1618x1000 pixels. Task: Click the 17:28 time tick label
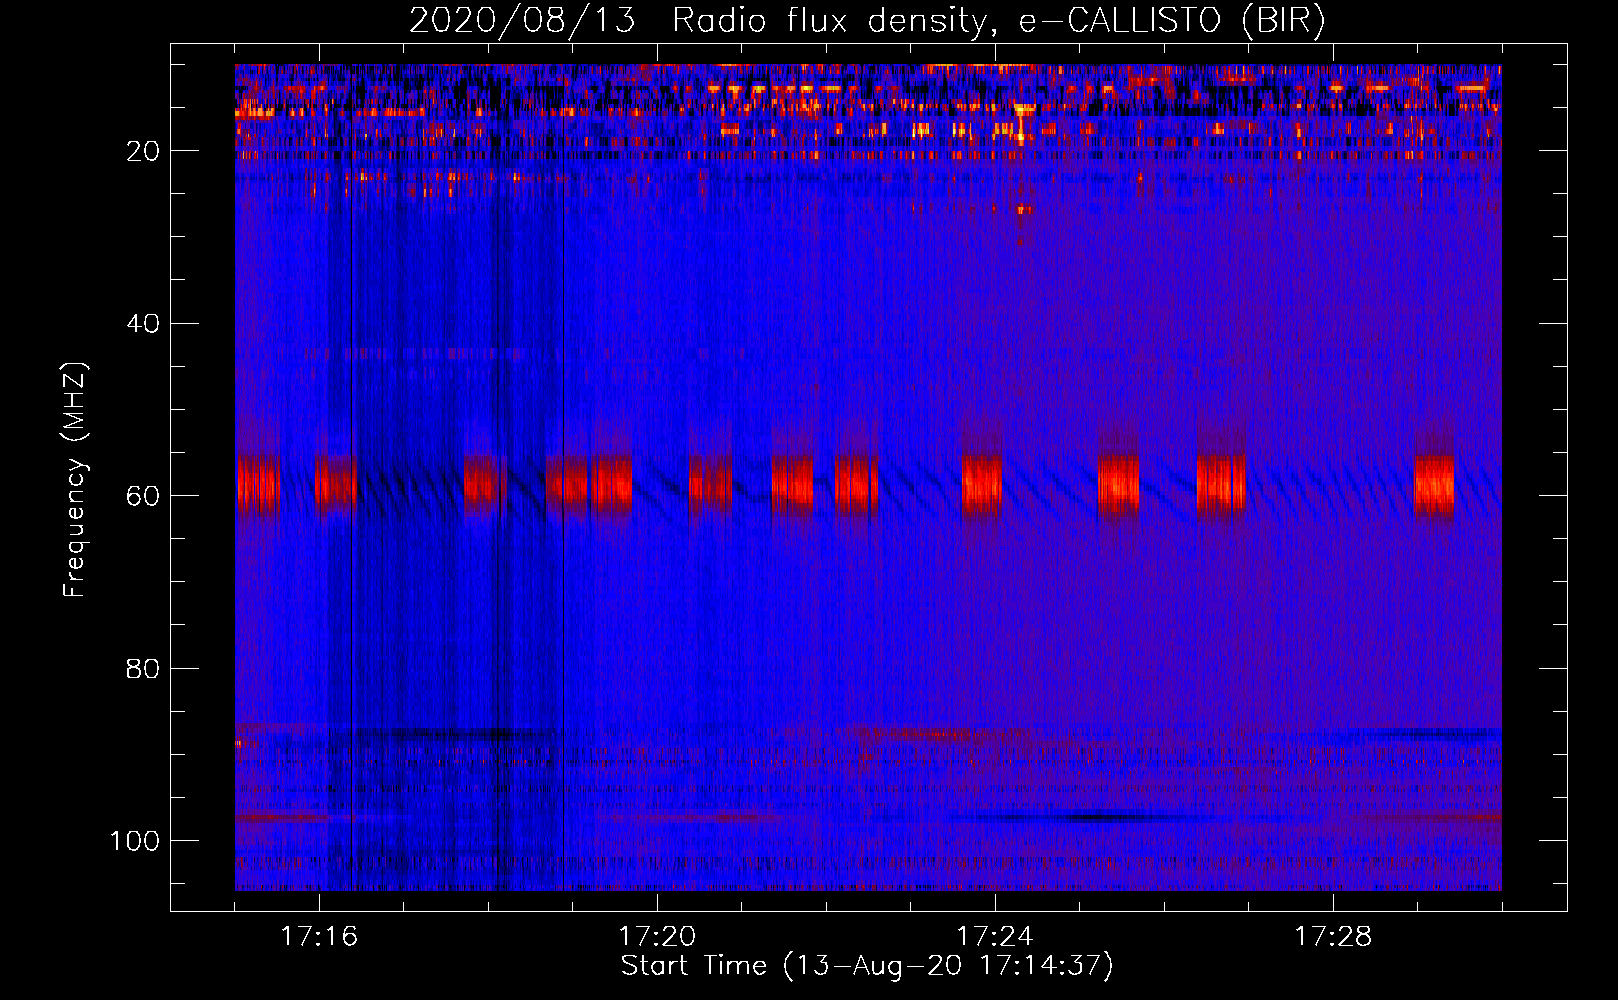point(1333,937)
